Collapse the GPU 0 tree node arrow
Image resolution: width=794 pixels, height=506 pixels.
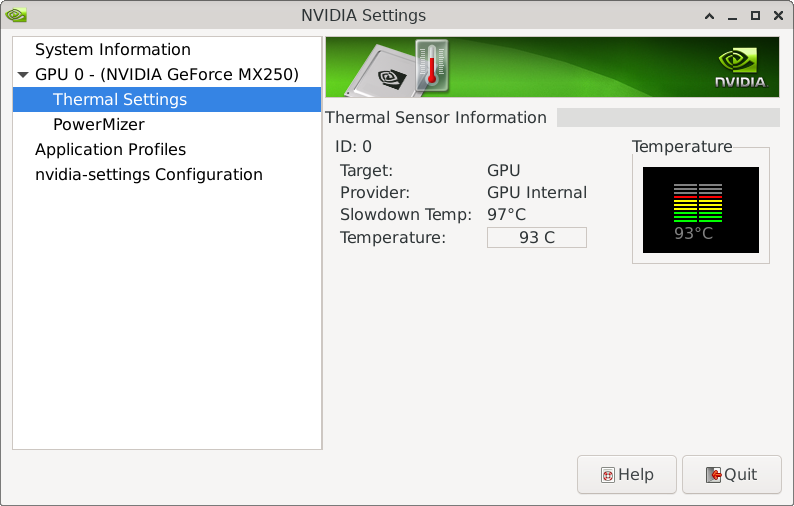pos(23,75)
